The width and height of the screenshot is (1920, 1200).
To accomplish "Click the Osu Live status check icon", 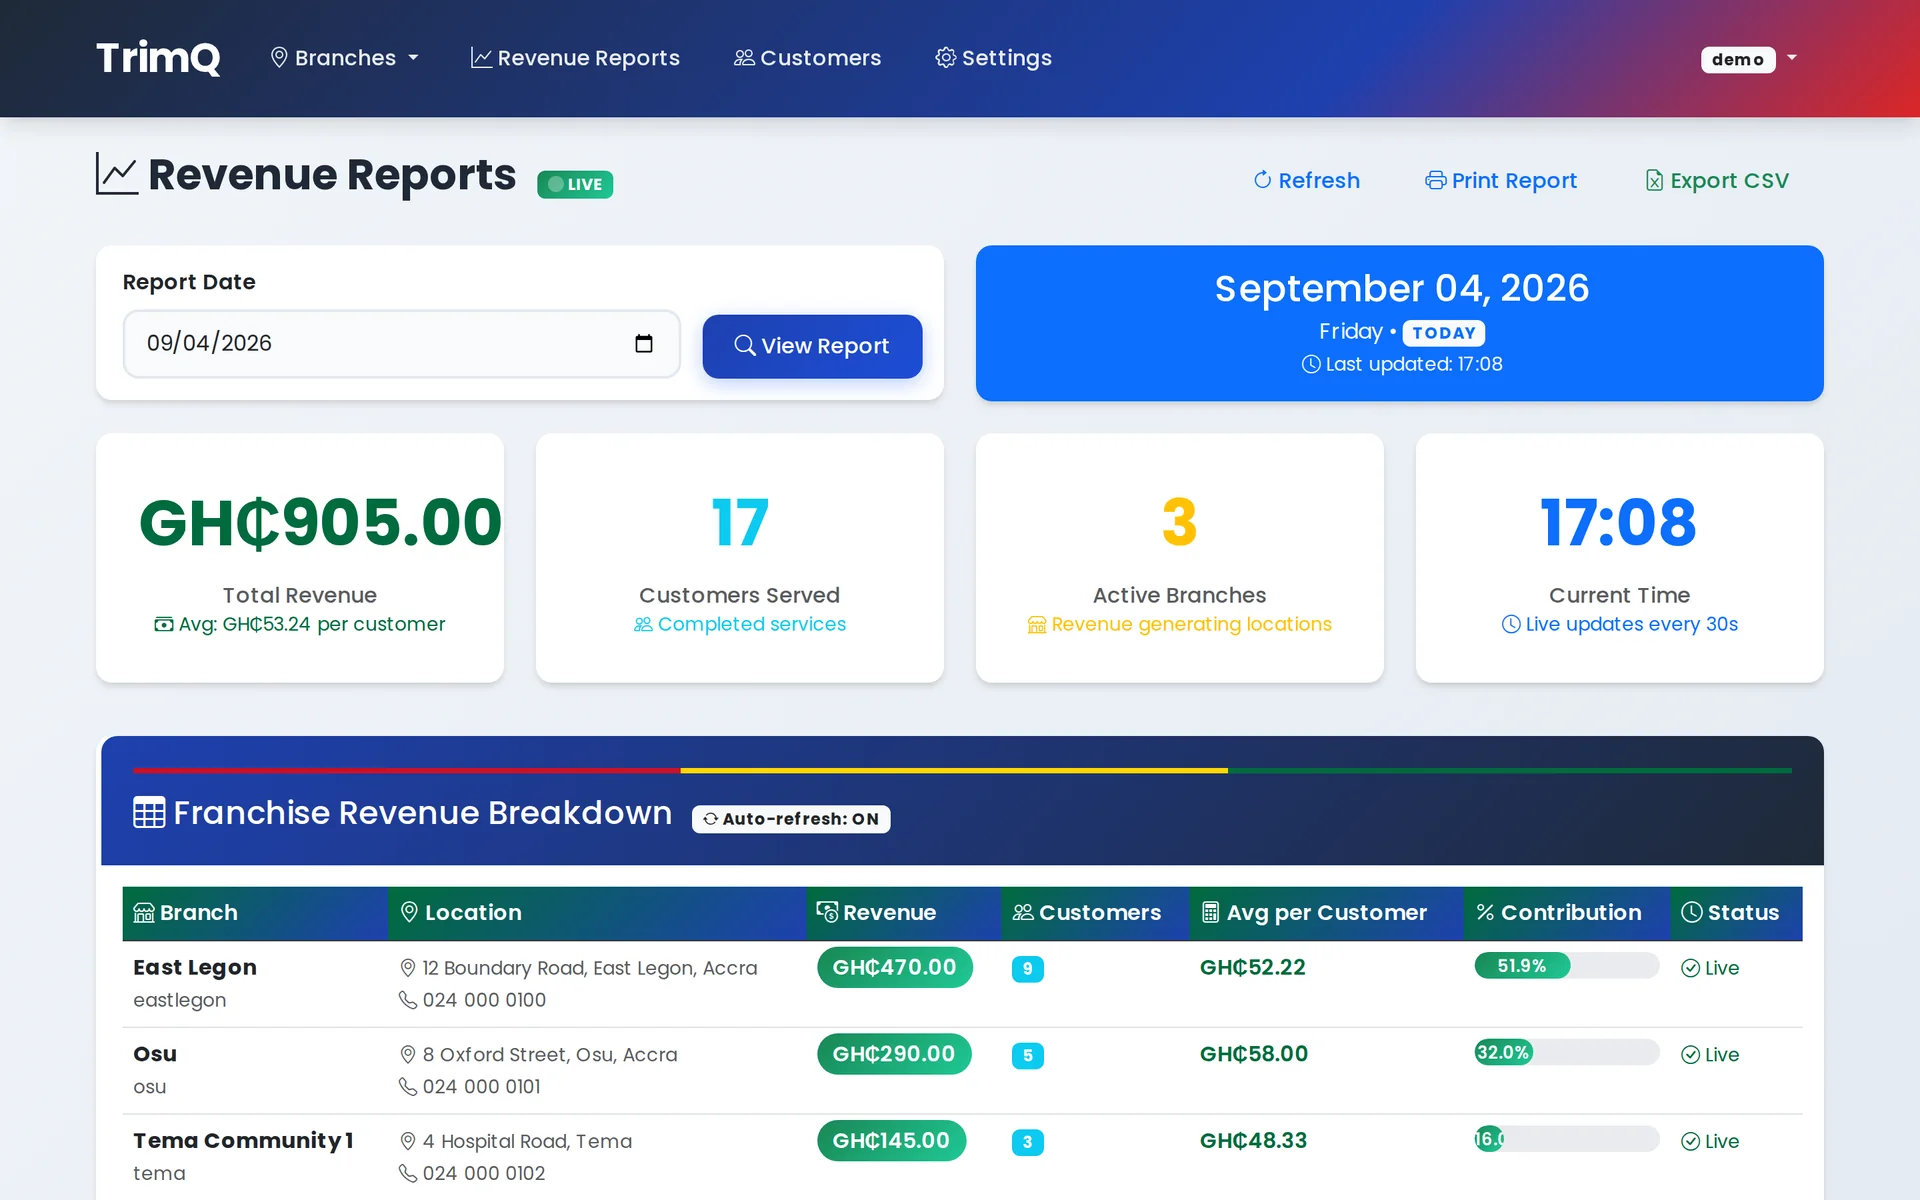I will pyautogui.click(x=1691, y=1055).
